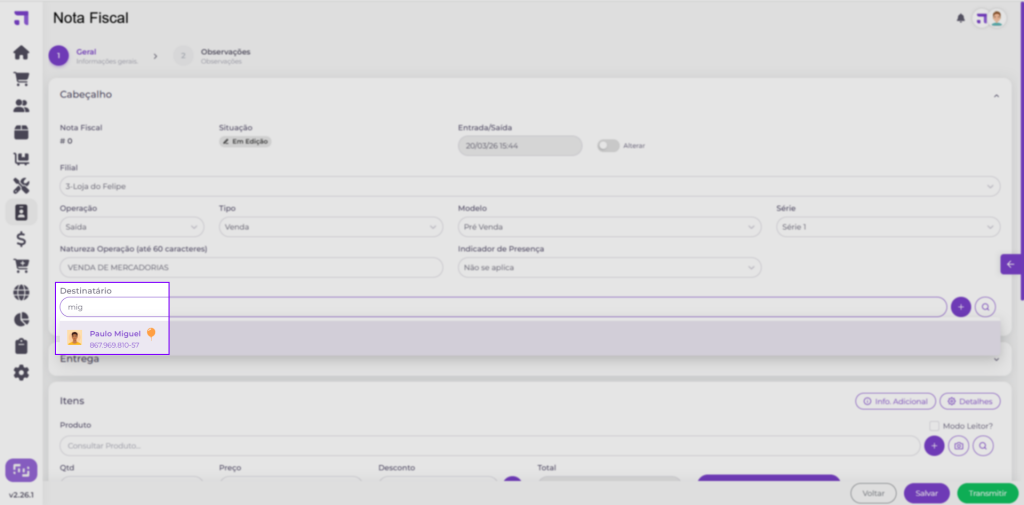Click the search icon next to Destinatário
Viewport: 1024px width, 505px height.
pos(985,307)
